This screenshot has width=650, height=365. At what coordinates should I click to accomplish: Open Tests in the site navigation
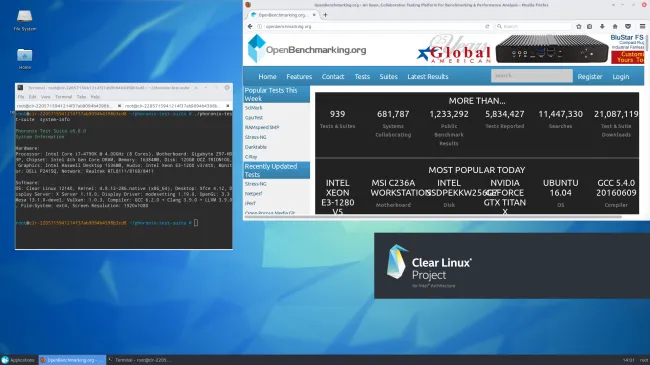362,77
